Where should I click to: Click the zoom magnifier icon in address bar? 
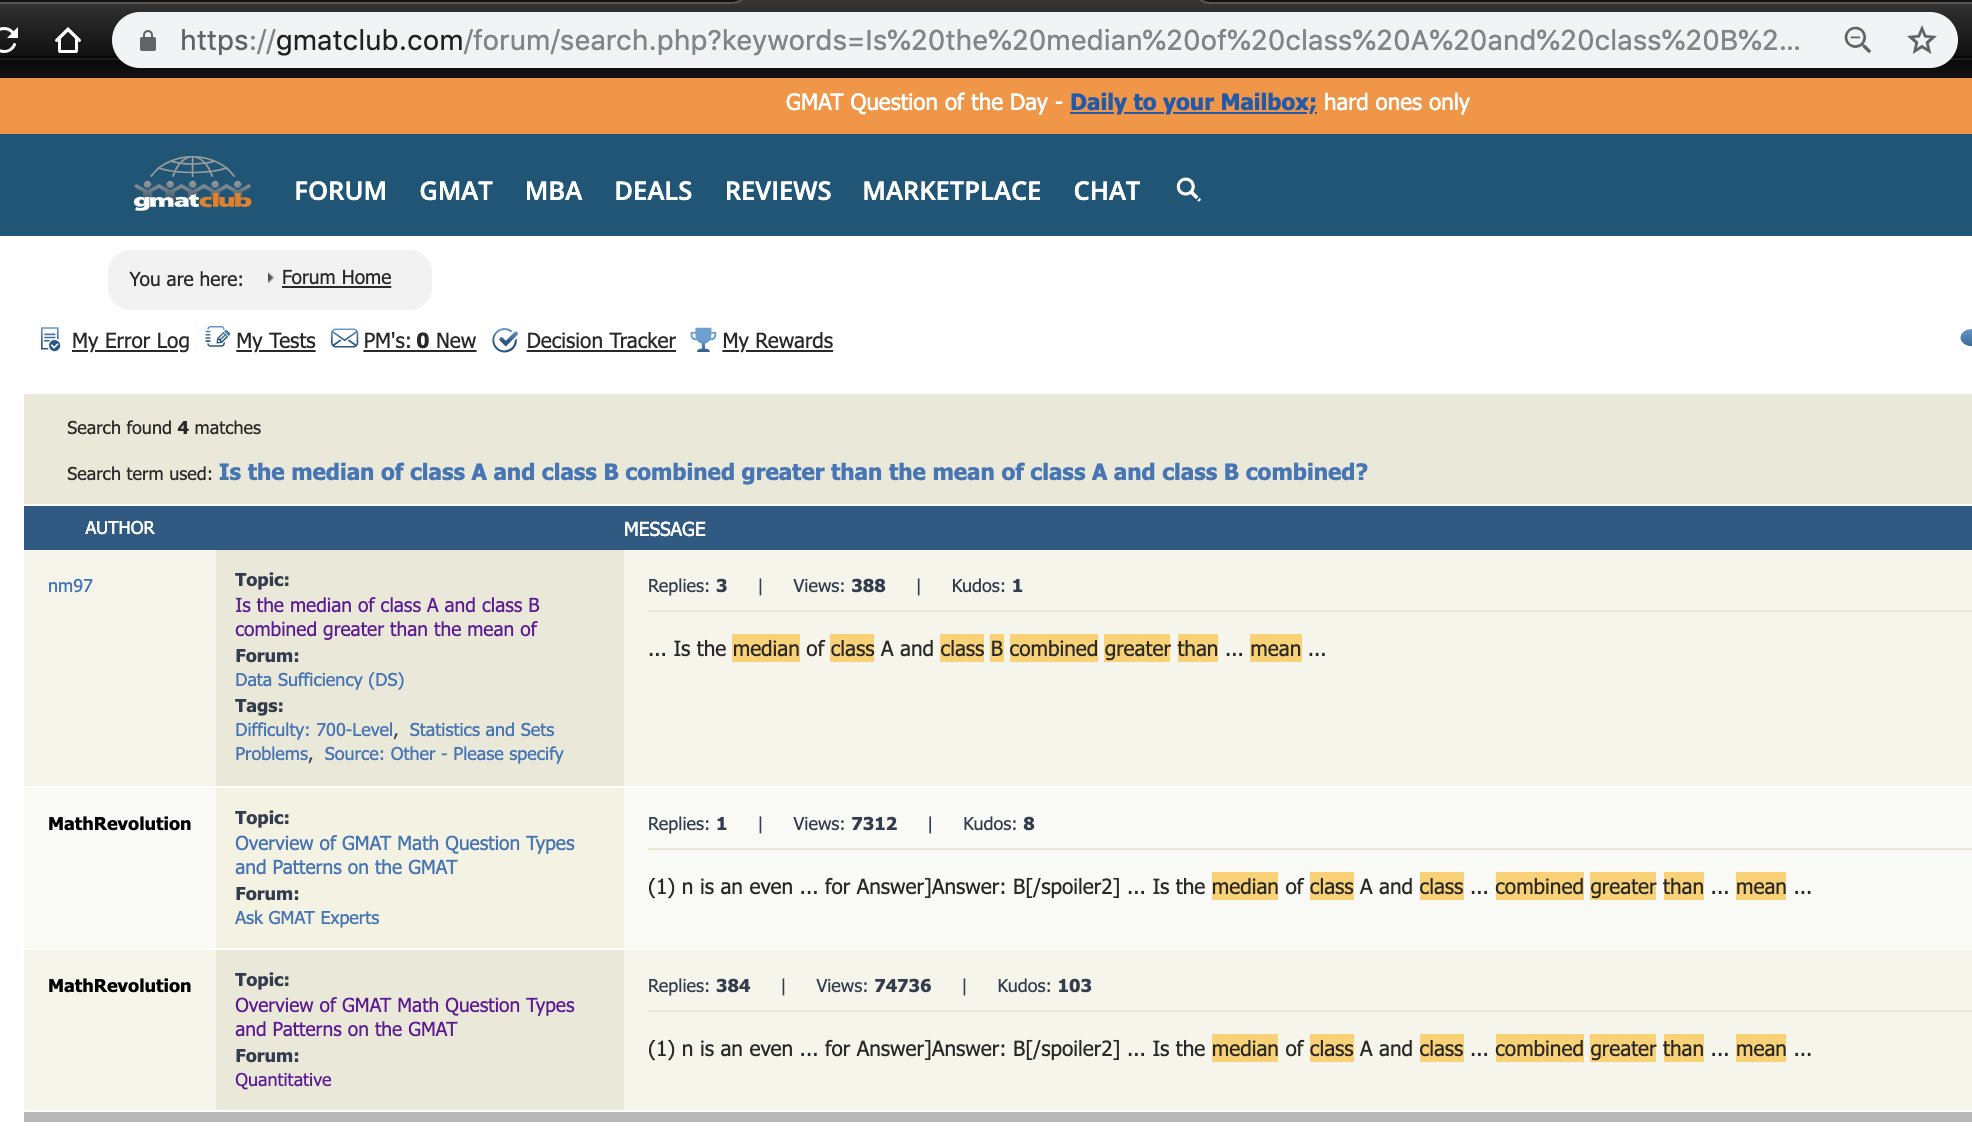1857,40
